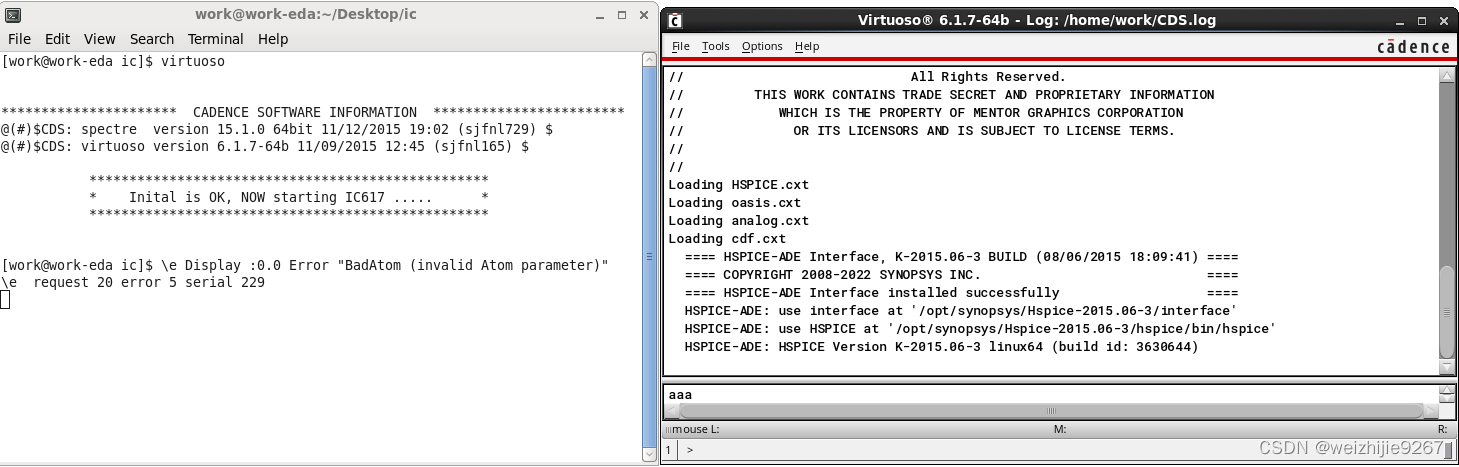This screenshot has height=467, width=1459.
Task: Minimize the terminal window
Action: (599, 16)
